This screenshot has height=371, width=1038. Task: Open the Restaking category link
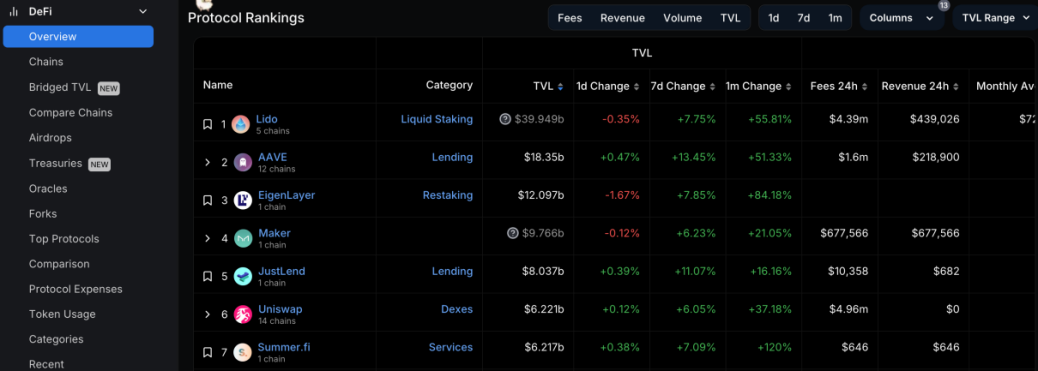(448, 195)
